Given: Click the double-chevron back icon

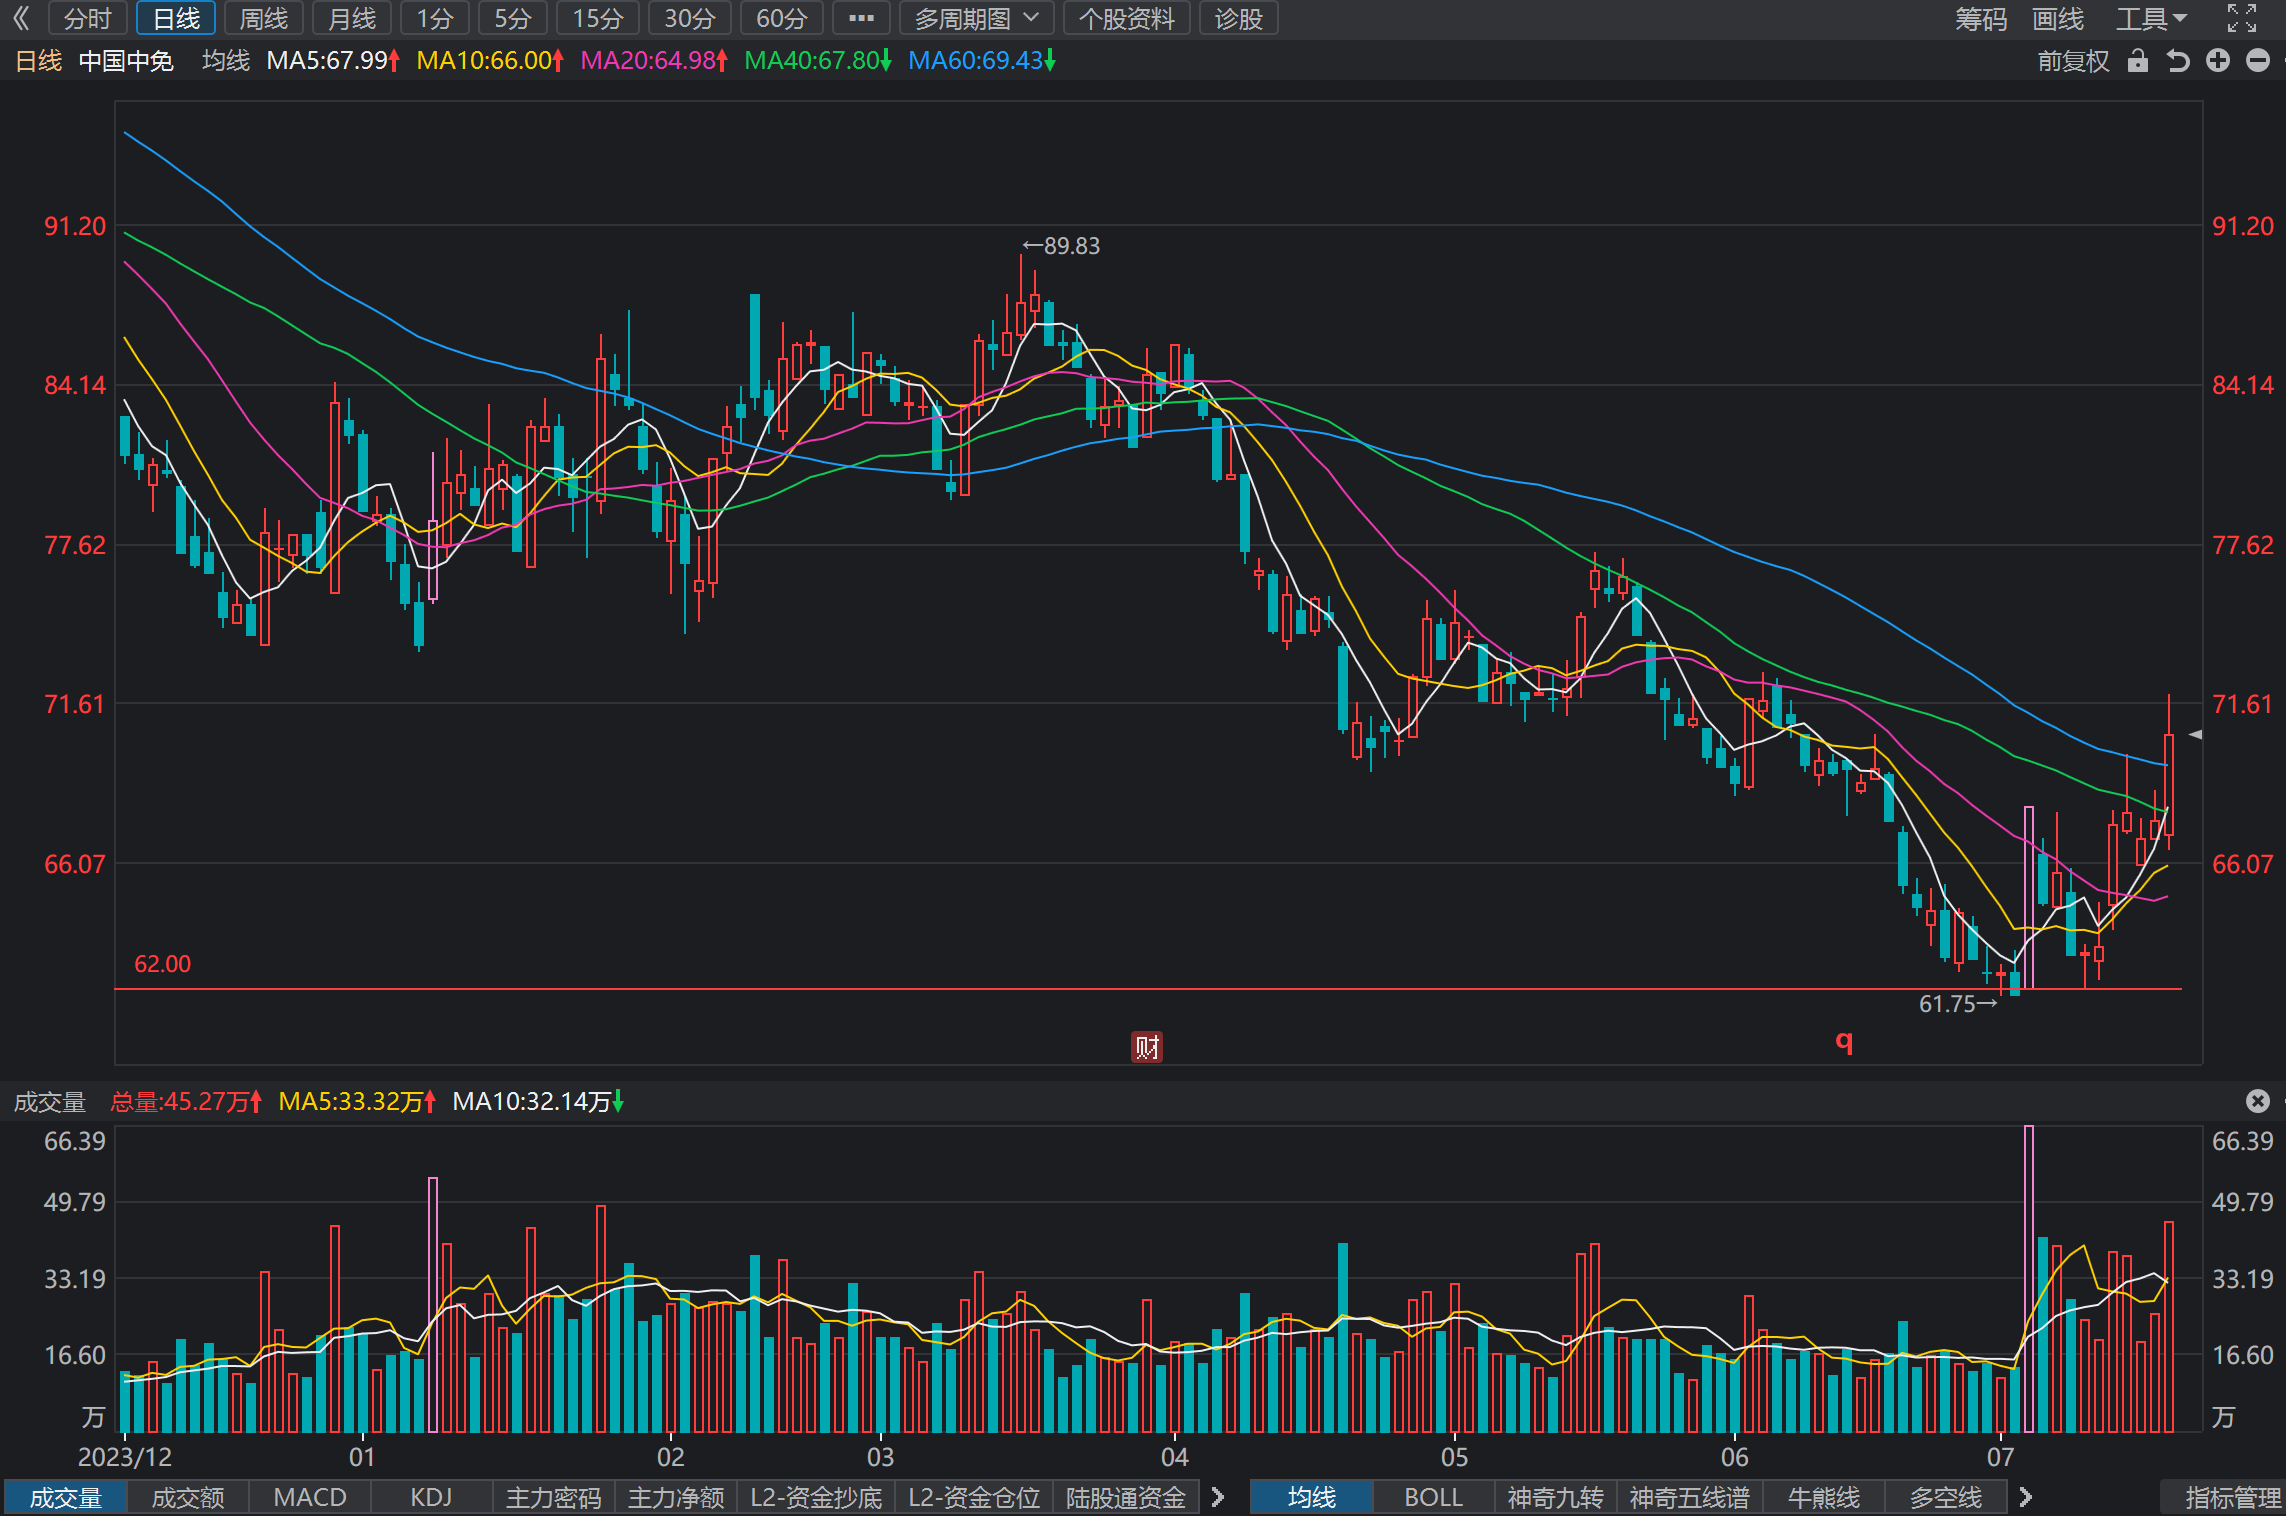Looking at the screenshot, I should (x=22, y=18).
